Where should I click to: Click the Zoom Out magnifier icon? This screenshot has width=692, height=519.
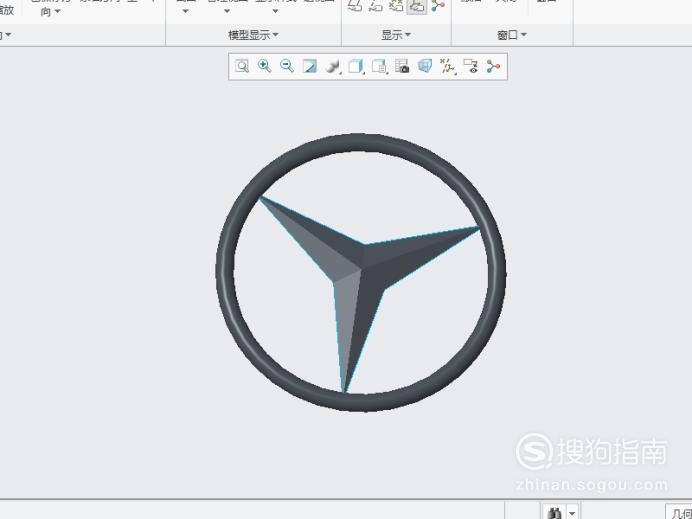287,67
